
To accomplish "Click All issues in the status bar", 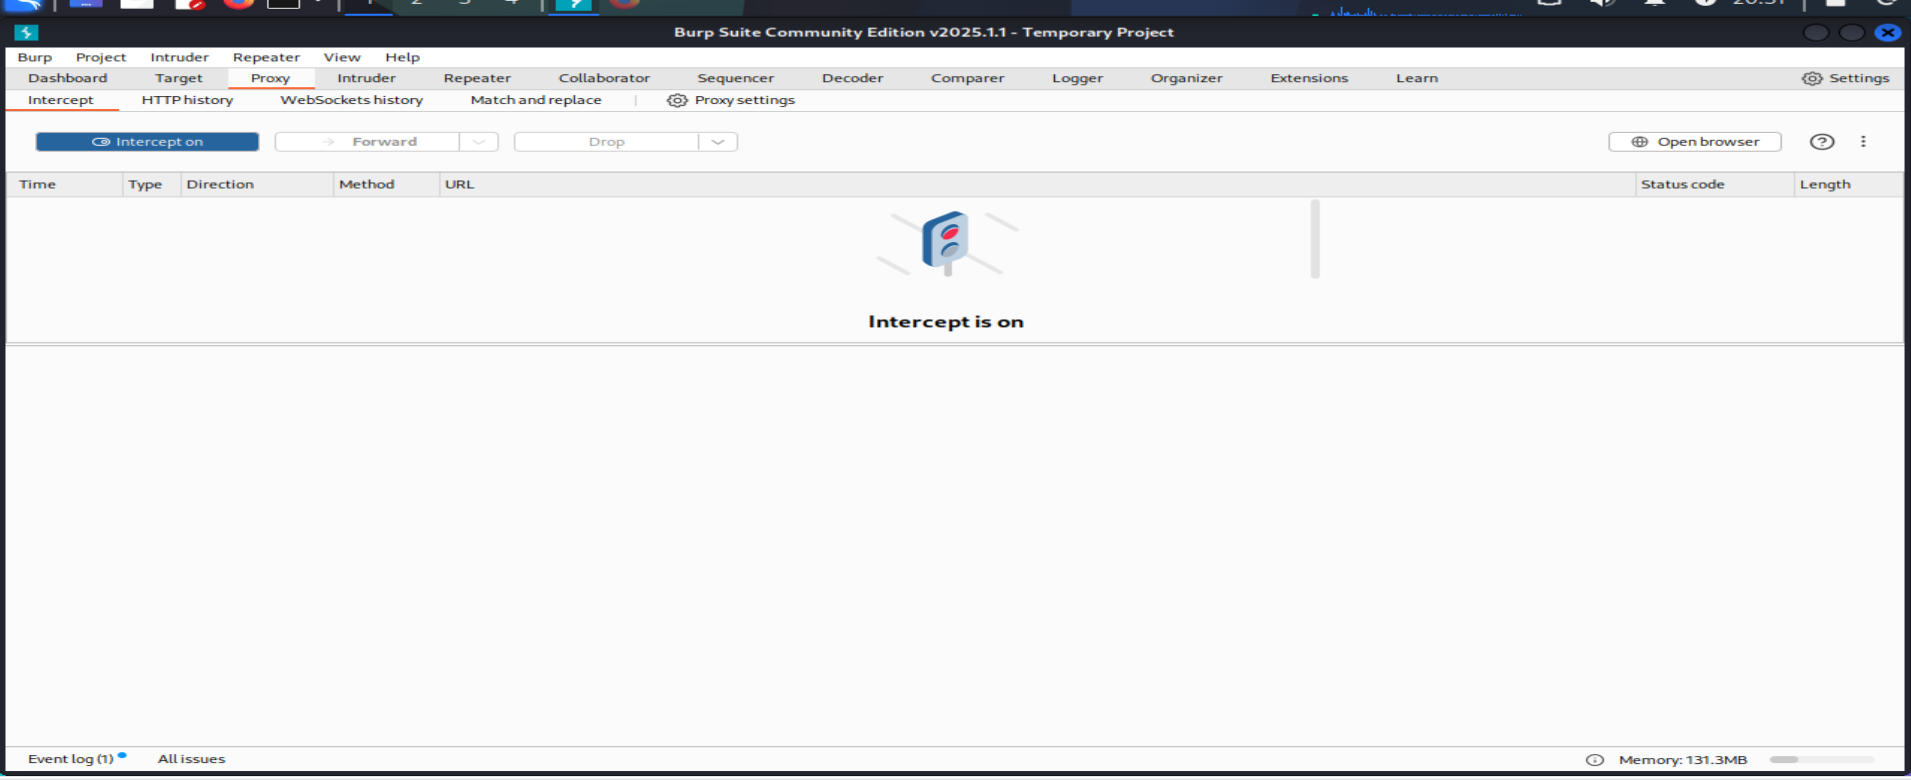I will (x=191, y=759).
